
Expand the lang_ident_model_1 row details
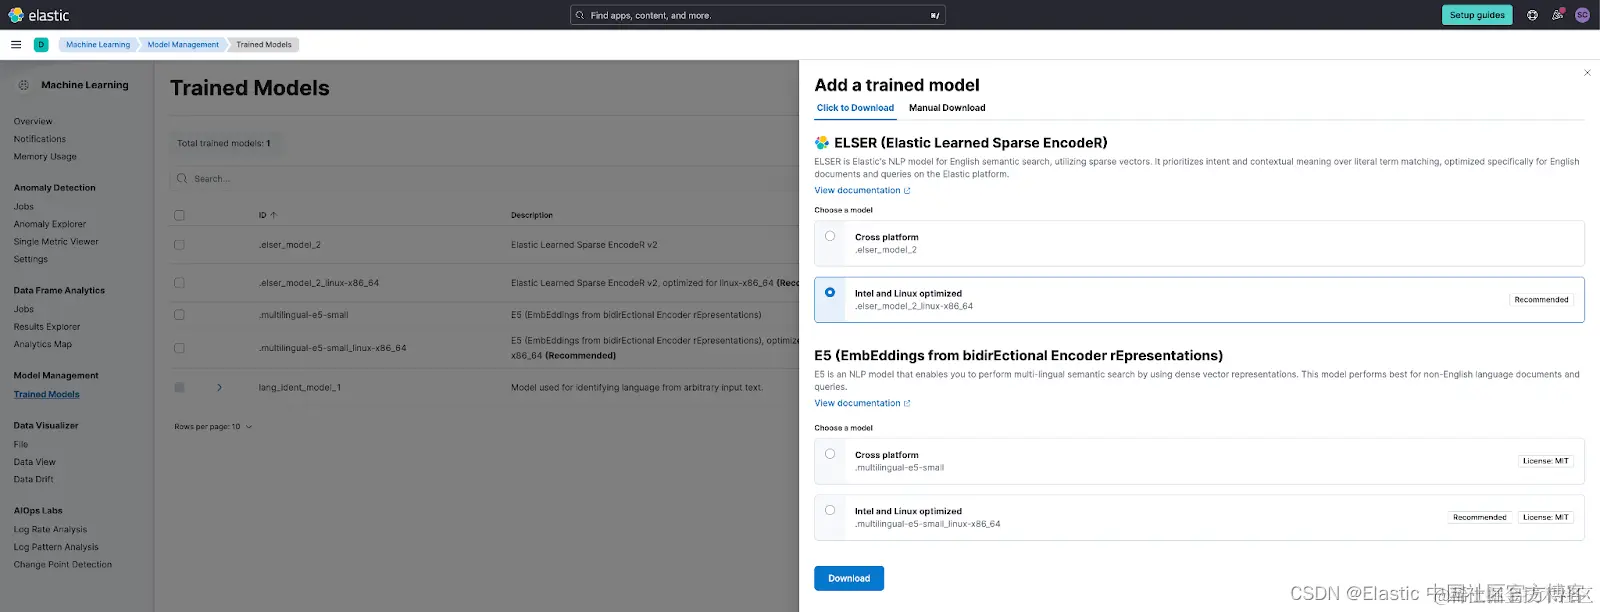[219, 387]
